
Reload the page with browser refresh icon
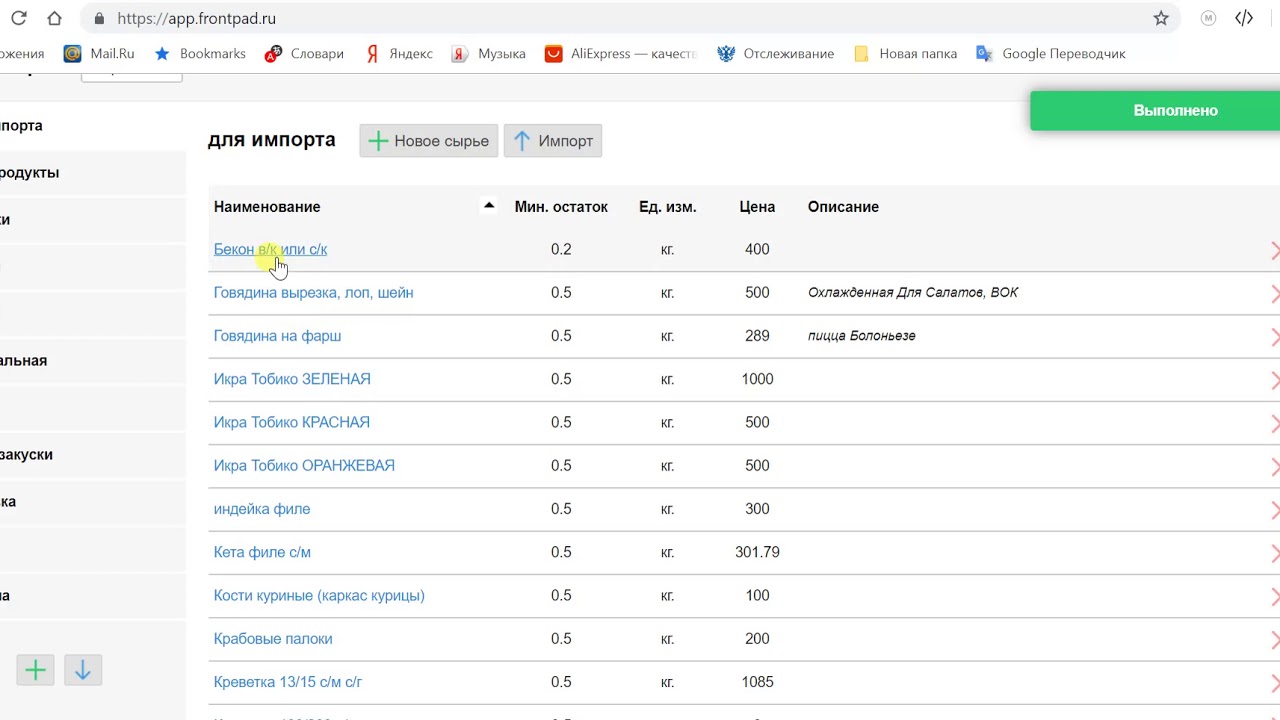[x=18, y=18]
